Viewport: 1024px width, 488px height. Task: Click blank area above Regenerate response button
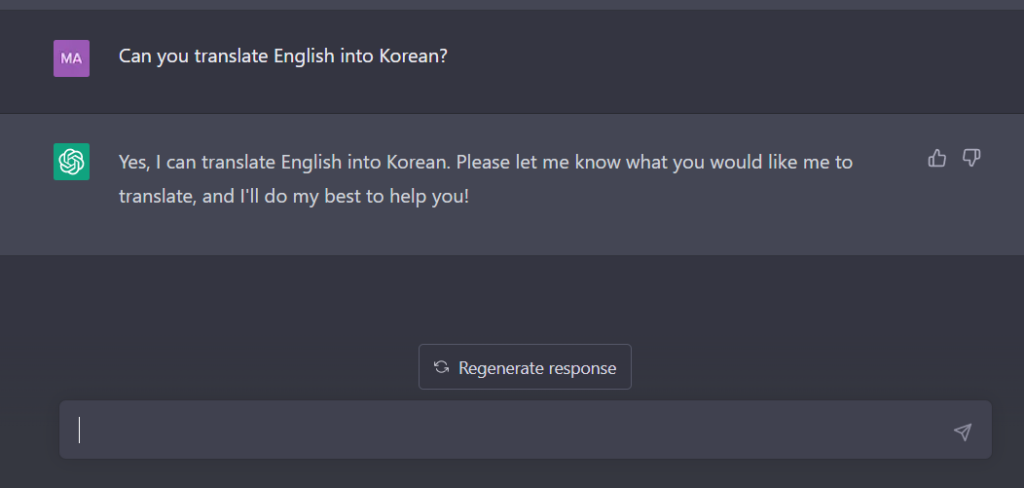(525, 297)
